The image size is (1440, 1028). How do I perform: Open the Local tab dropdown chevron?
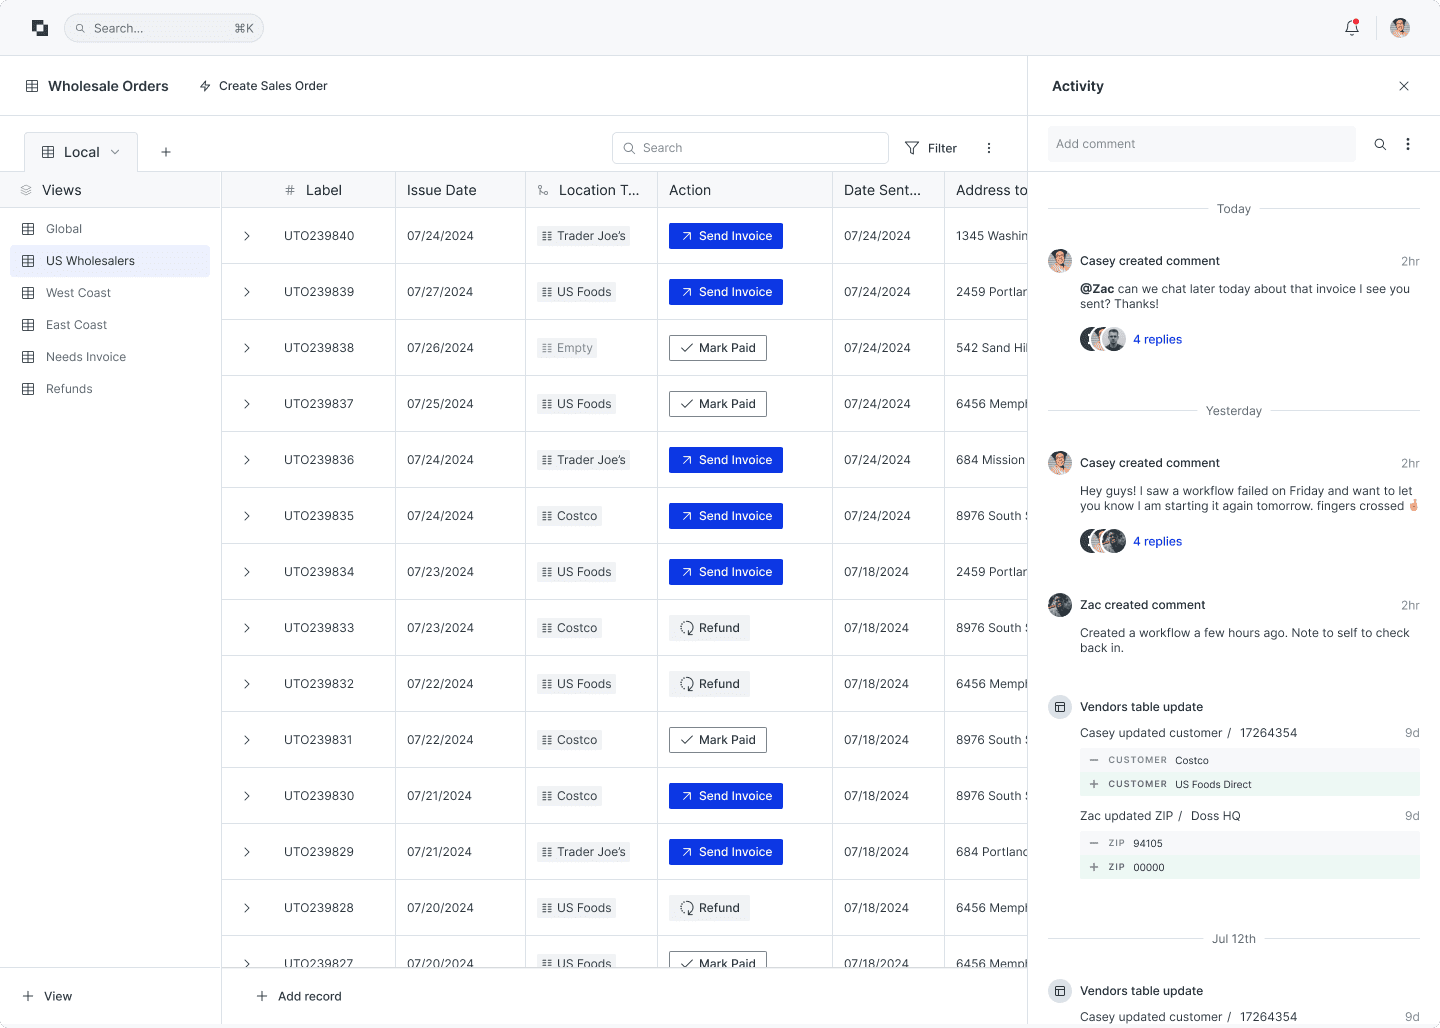115,152
